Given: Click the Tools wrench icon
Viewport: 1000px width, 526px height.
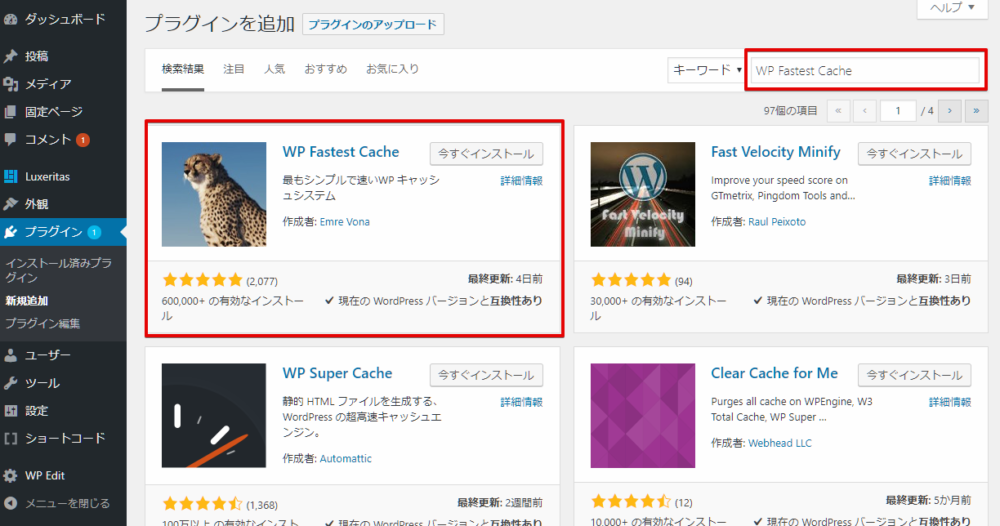Looking at the screenshot, I should pyautogui.click(x=11, y=383).
